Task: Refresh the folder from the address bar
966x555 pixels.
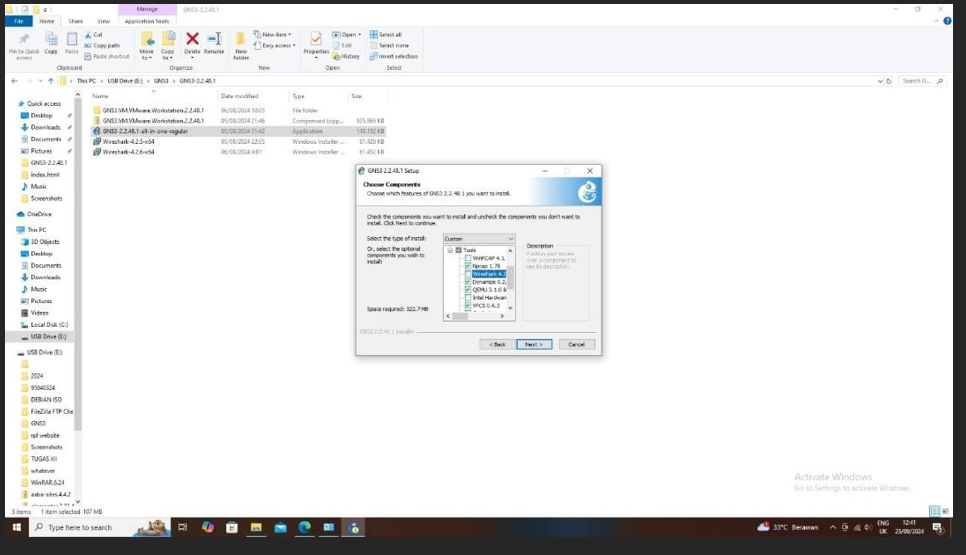Action: click(889, 81)
